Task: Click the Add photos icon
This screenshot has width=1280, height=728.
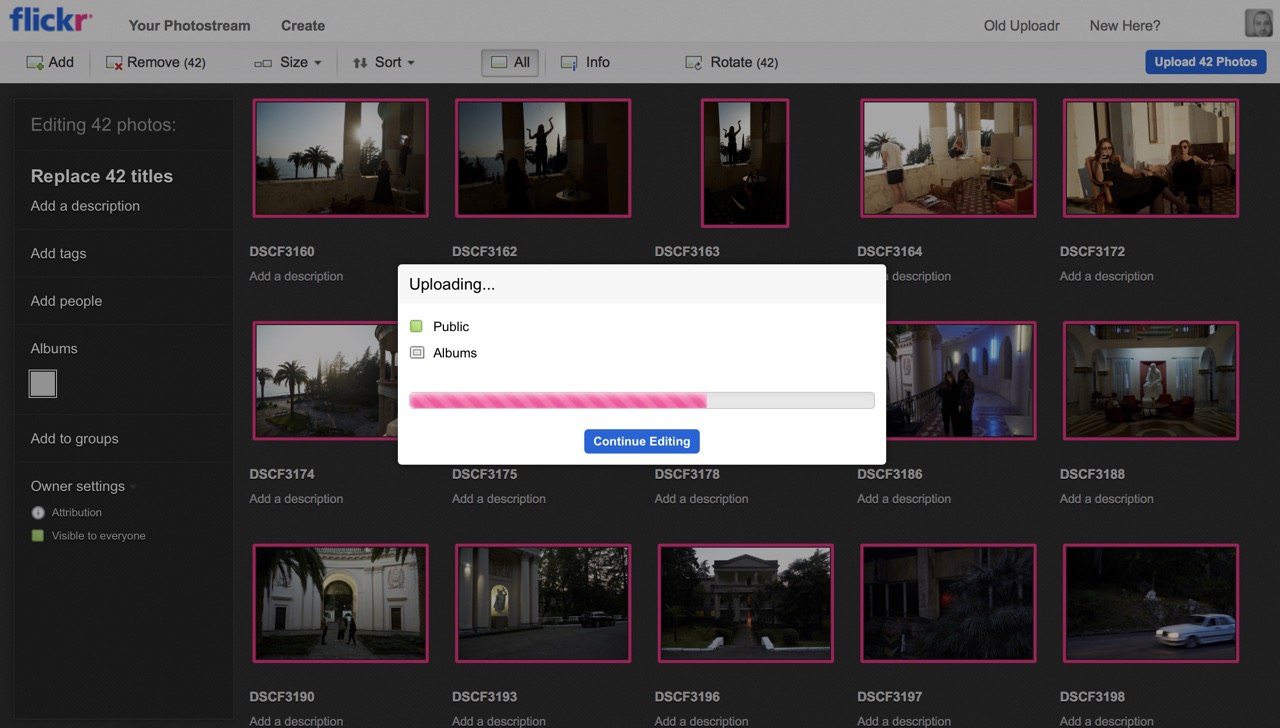Action: [x=35, y=62]
